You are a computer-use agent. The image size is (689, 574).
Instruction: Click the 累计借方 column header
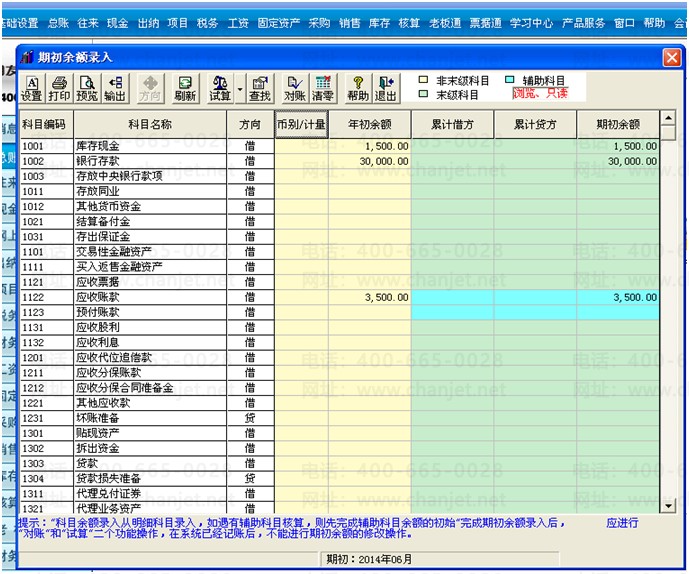coord(453,124)
